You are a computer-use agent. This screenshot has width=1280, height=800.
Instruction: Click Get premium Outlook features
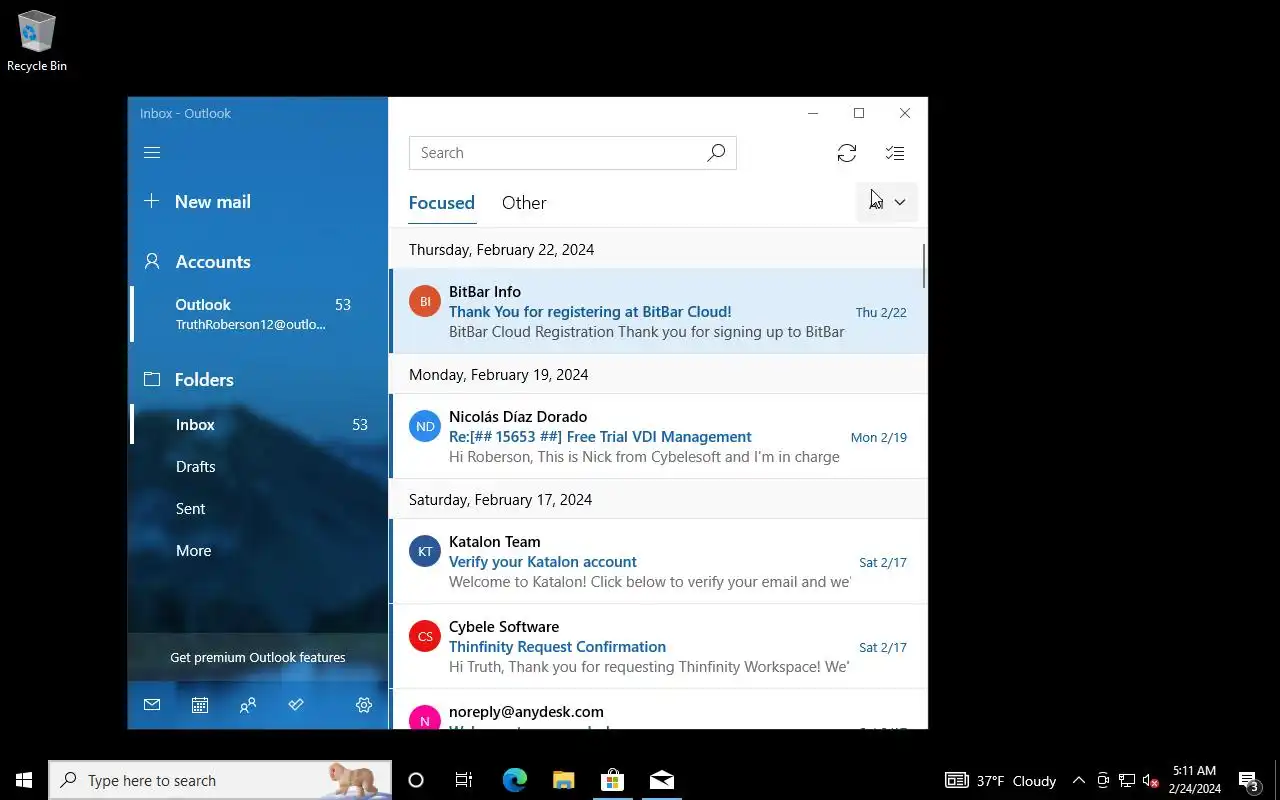[258, 657]
